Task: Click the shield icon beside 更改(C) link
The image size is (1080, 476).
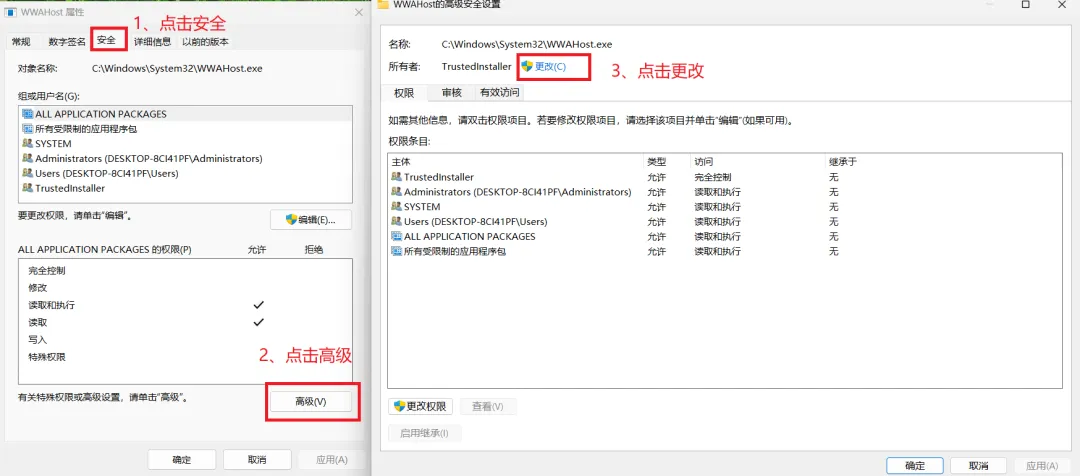Action: coord(527,66)
